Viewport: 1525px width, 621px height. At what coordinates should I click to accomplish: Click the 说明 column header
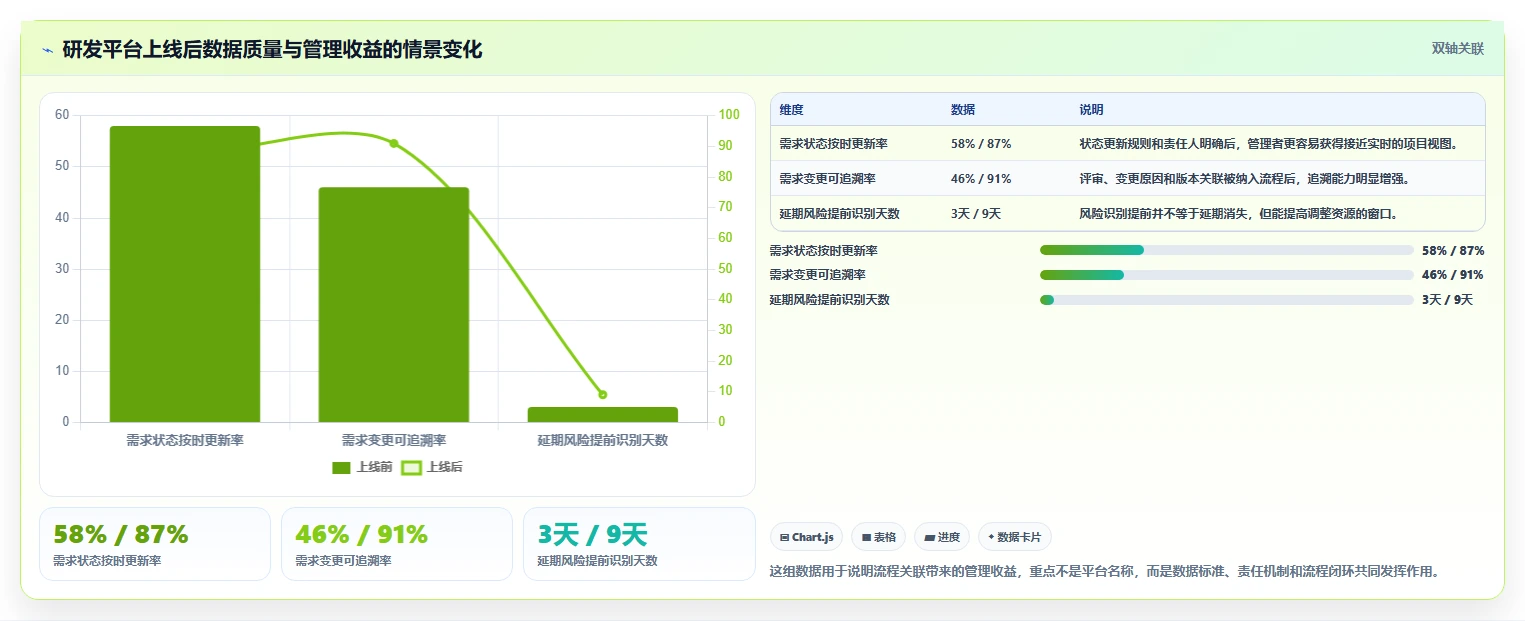(1091, 110)
